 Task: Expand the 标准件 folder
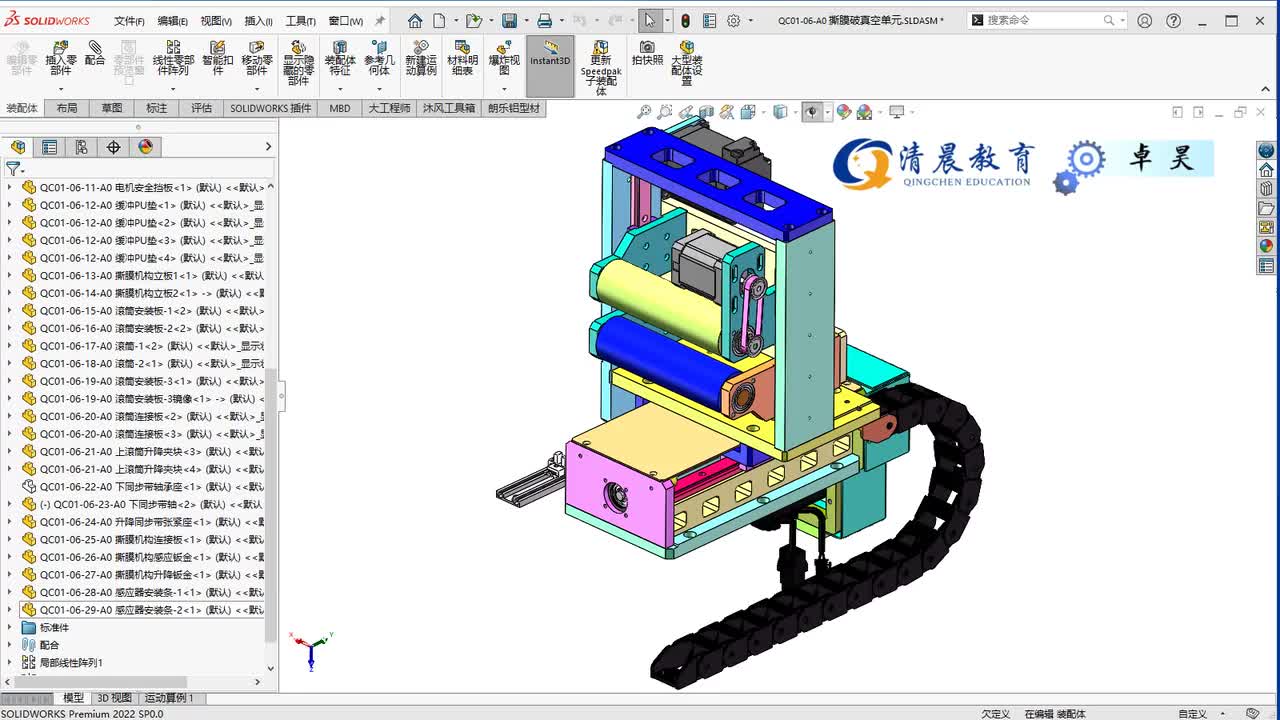pyautogui.click(x=9, y=628)
